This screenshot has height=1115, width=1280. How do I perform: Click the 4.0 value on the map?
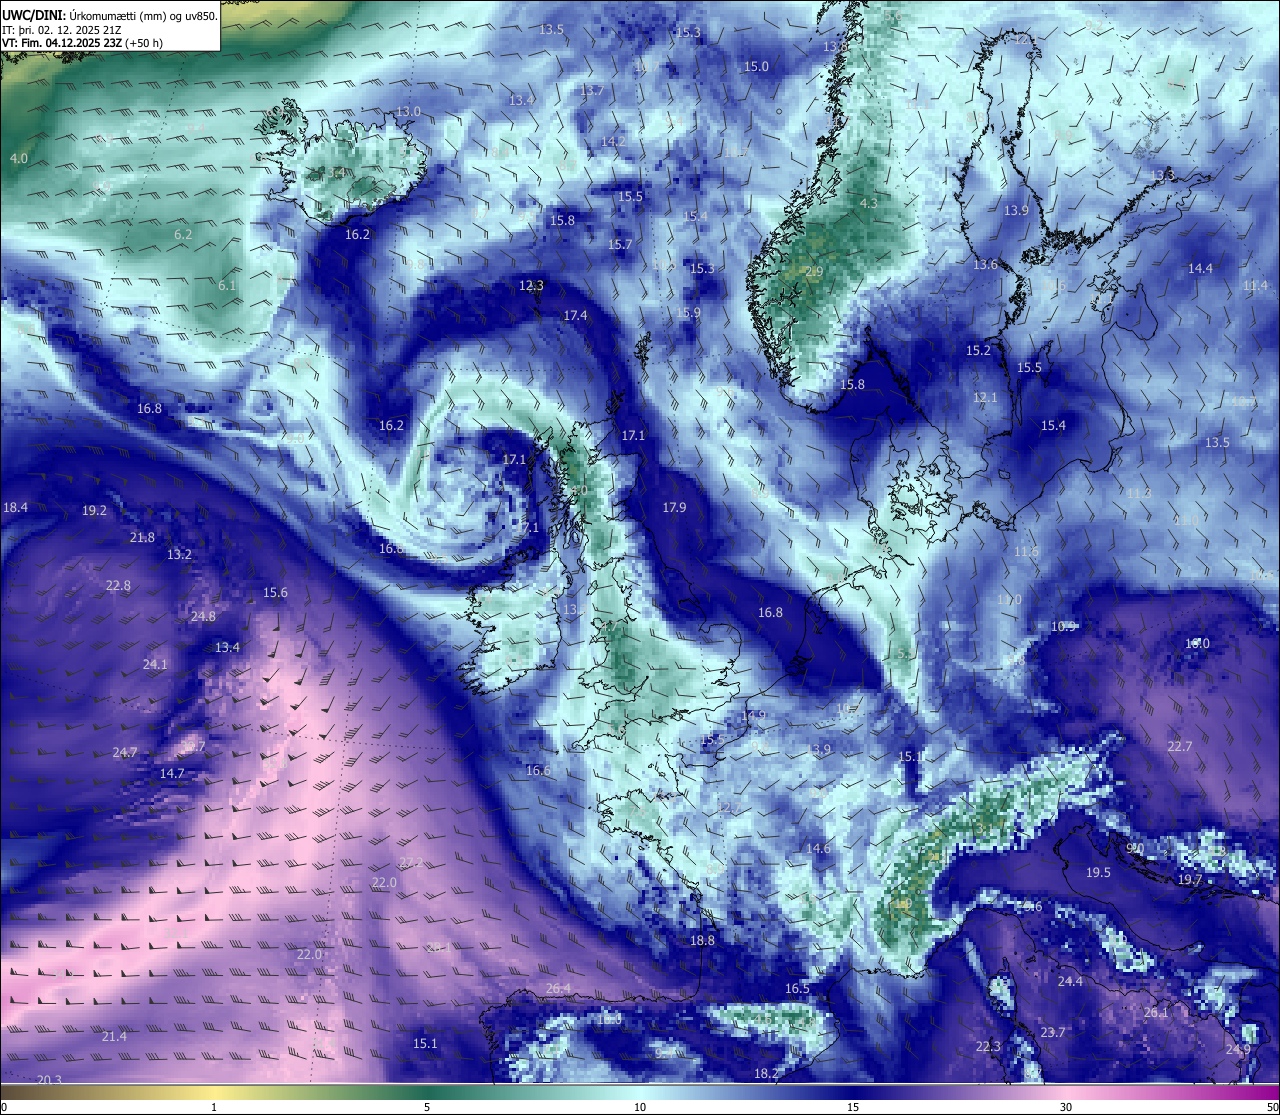[19, 159]
